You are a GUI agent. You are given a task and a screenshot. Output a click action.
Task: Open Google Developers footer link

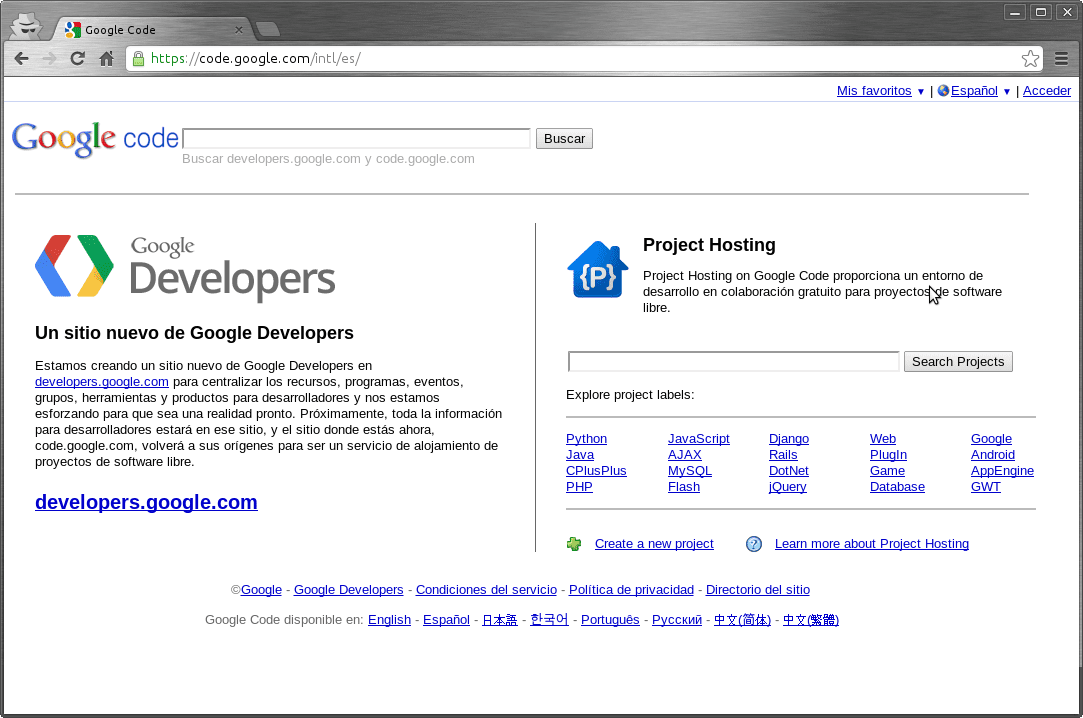tap(348, 590)
